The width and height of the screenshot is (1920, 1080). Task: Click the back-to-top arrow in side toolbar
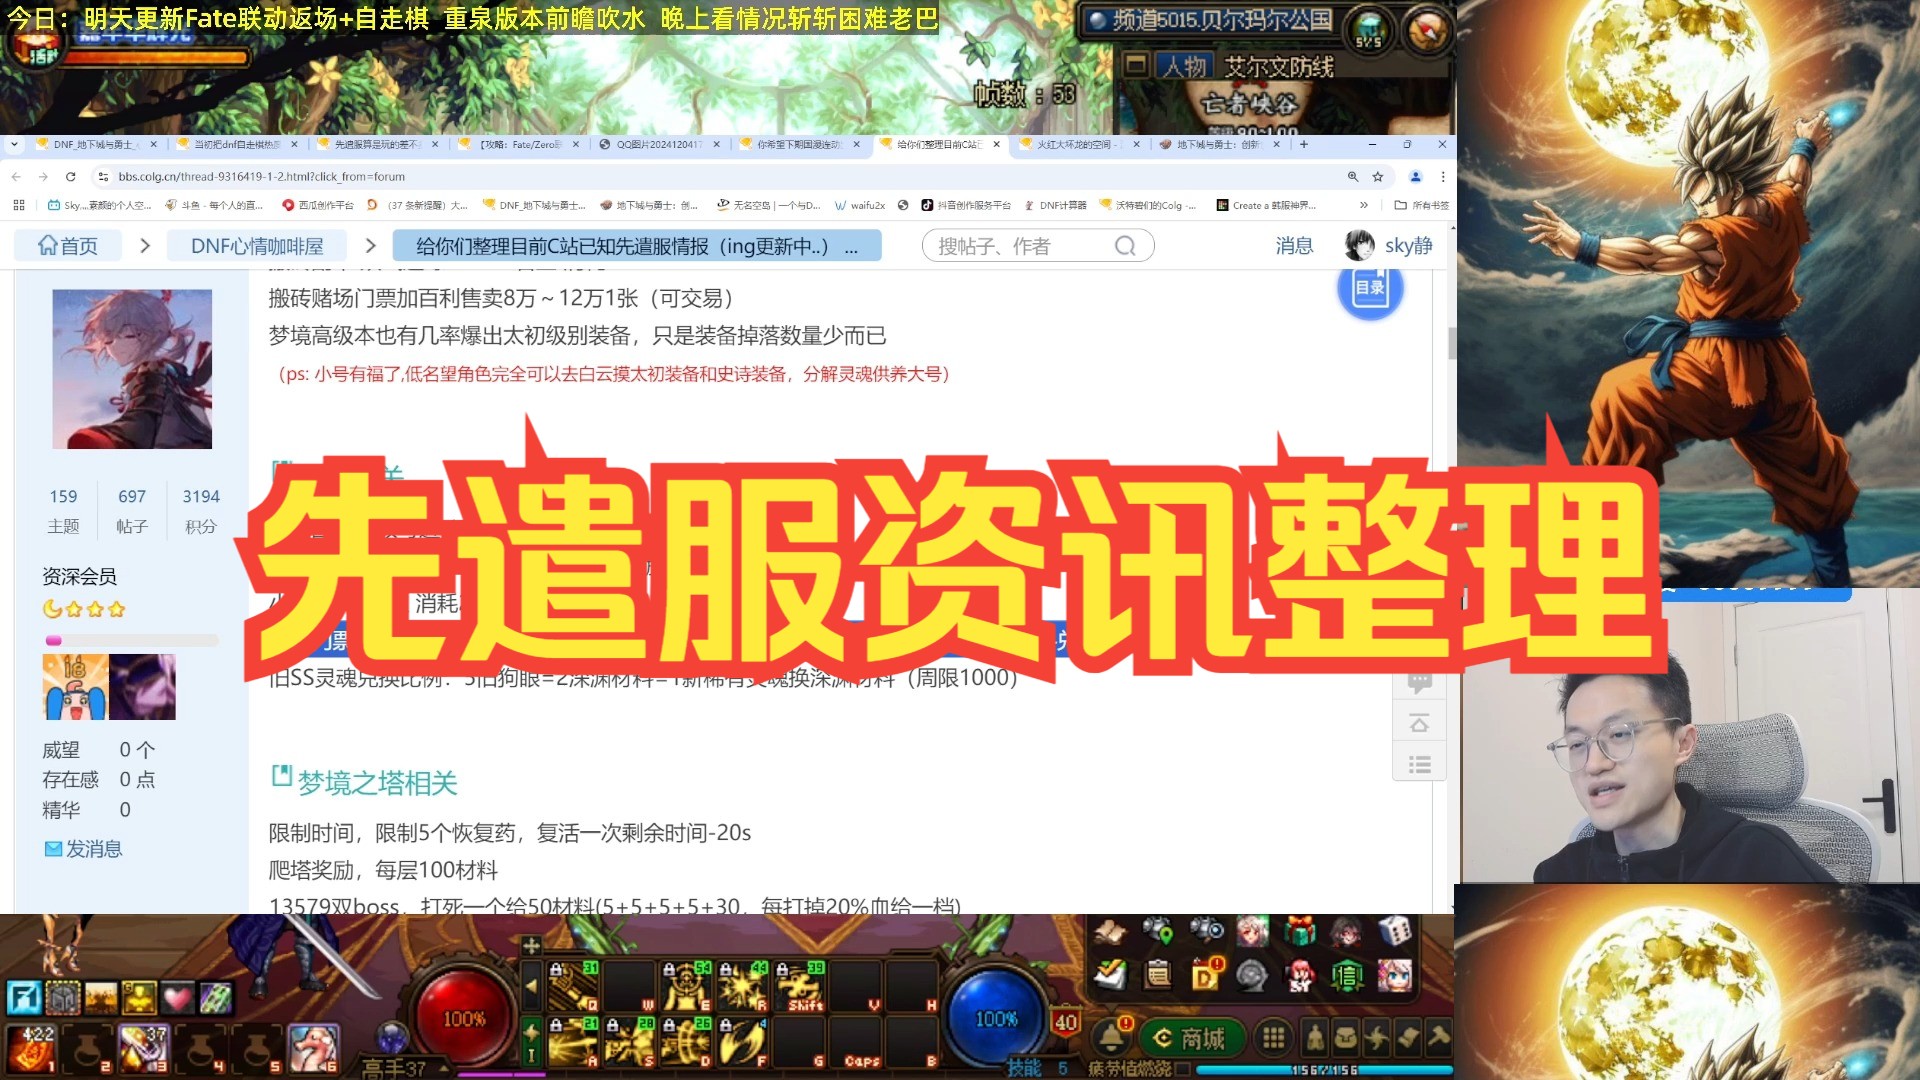pos(1419,724)
